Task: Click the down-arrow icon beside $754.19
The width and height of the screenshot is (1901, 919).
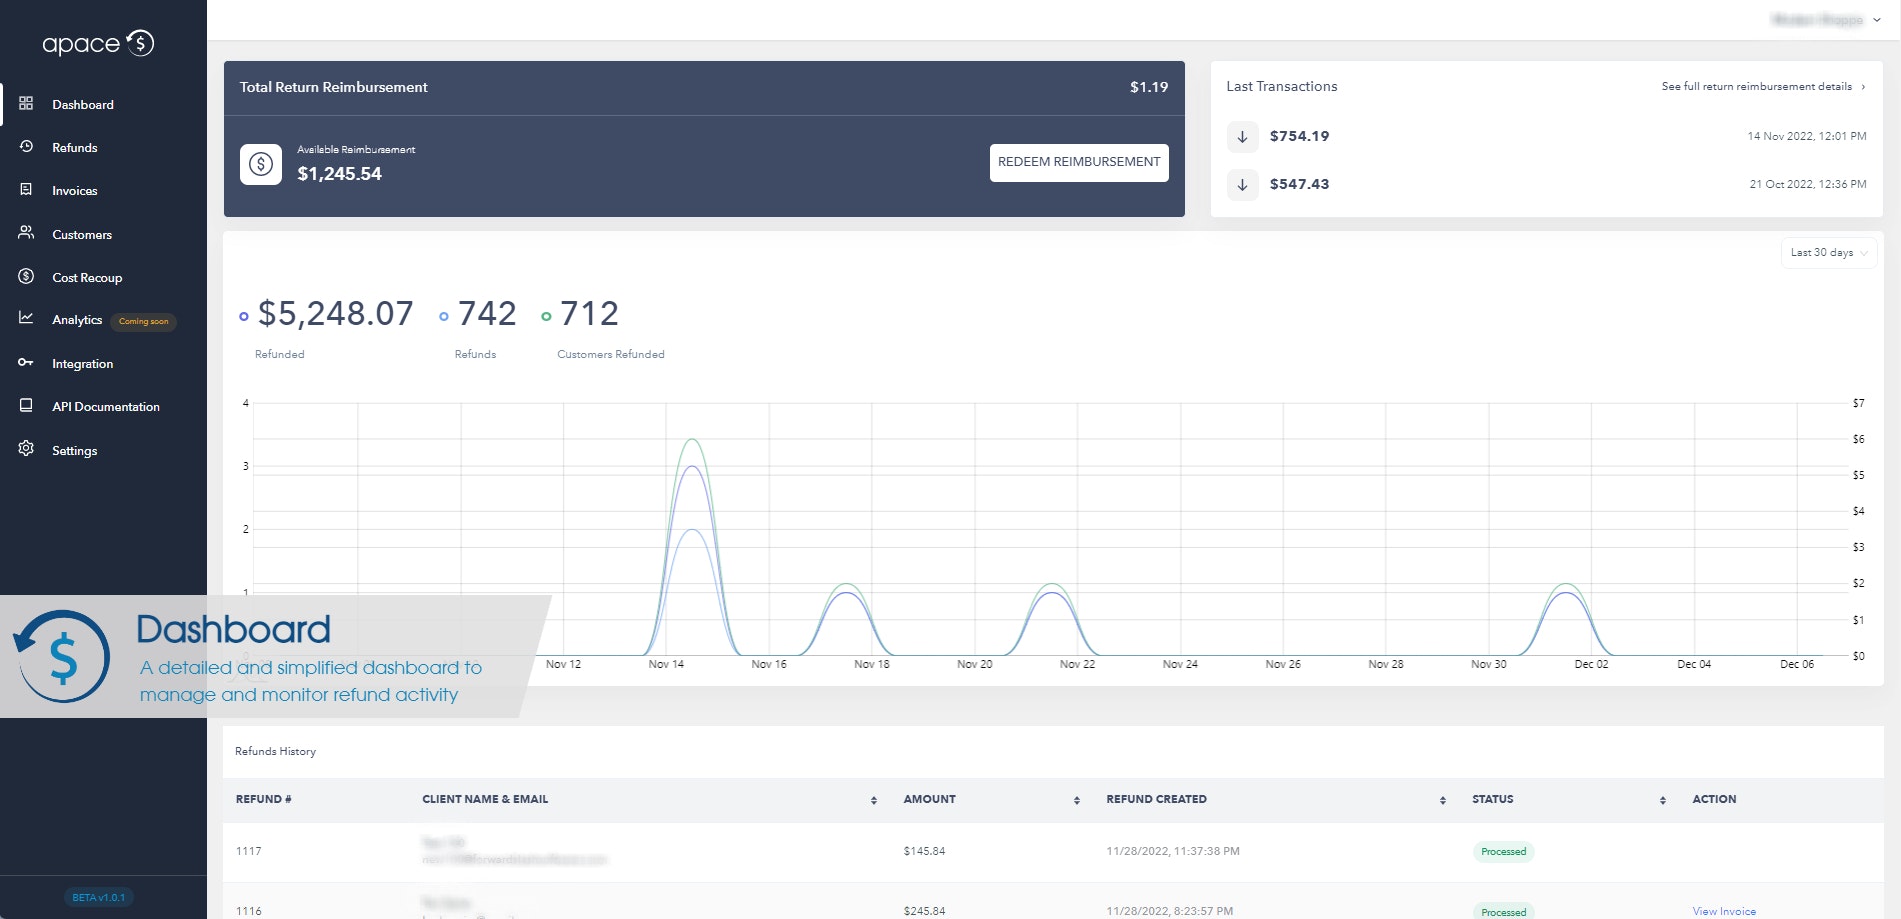Action: 1242,137
